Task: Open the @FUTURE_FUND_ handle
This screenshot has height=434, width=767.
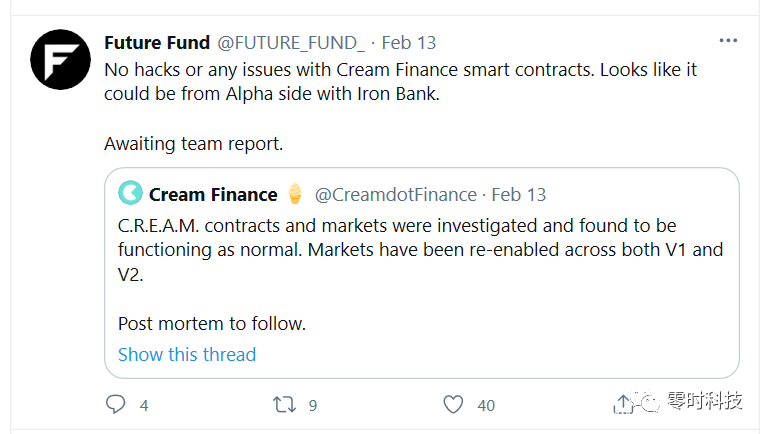Action: coord(291,43)
